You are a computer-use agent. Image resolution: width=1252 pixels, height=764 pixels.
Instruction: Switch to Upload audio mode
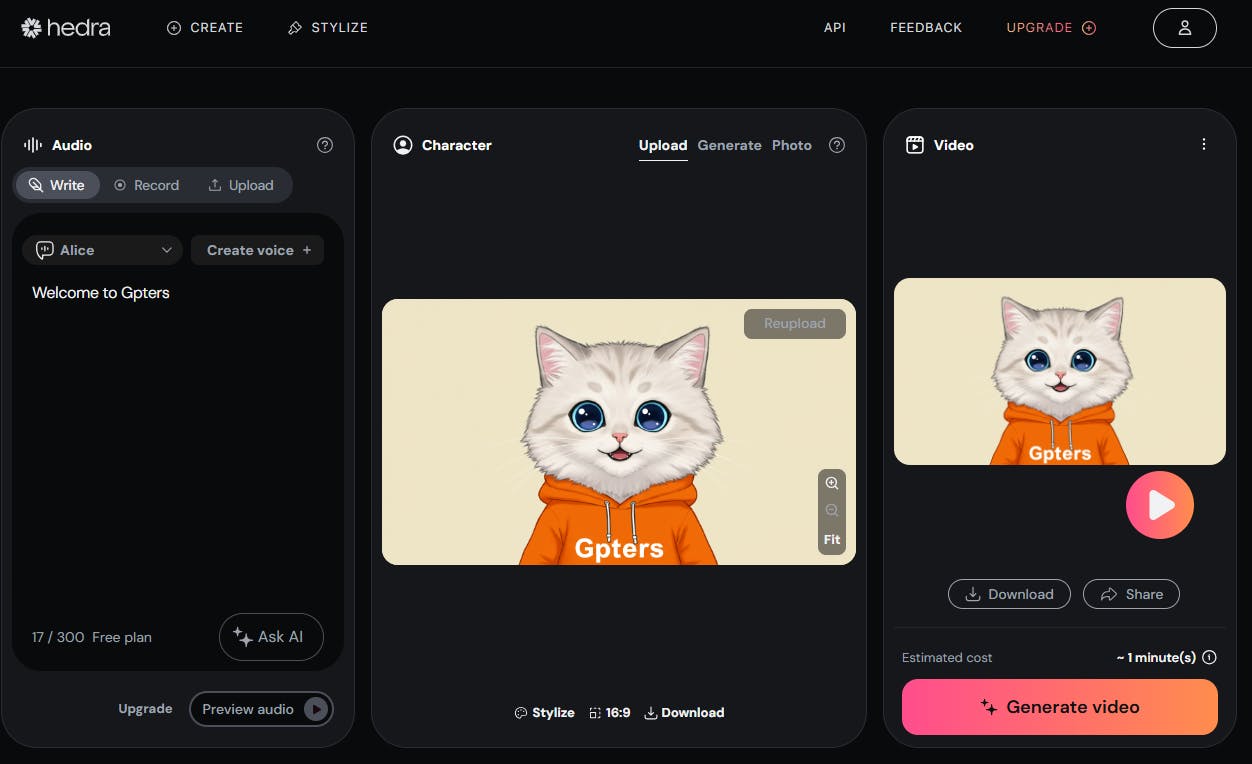tap(241, 185)
